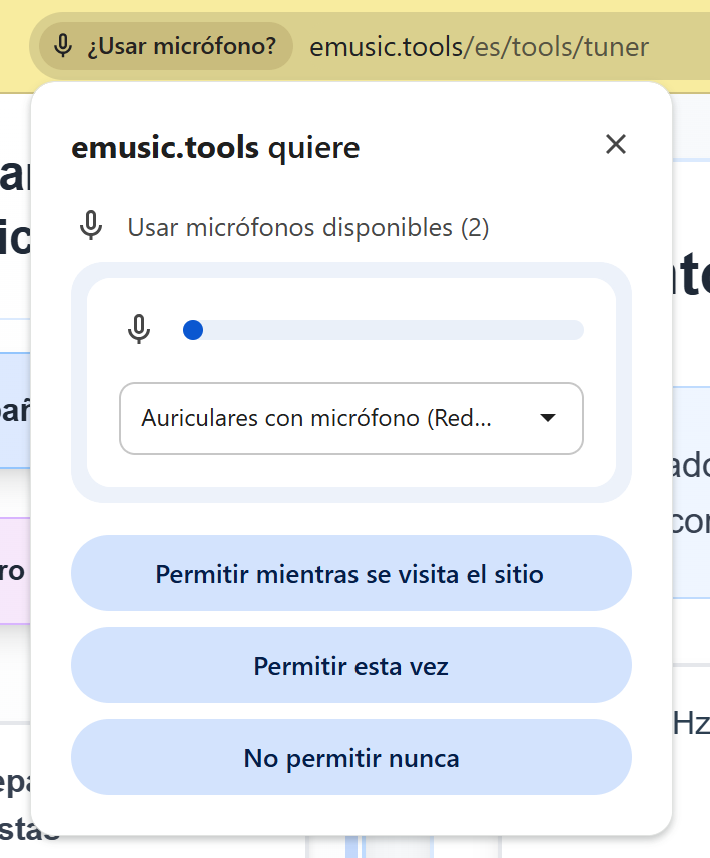Image resolution: width=710 pixels, height=858 pixels.
Task: Click the blue handle on the input level slider
Action: tap(192, 329)
